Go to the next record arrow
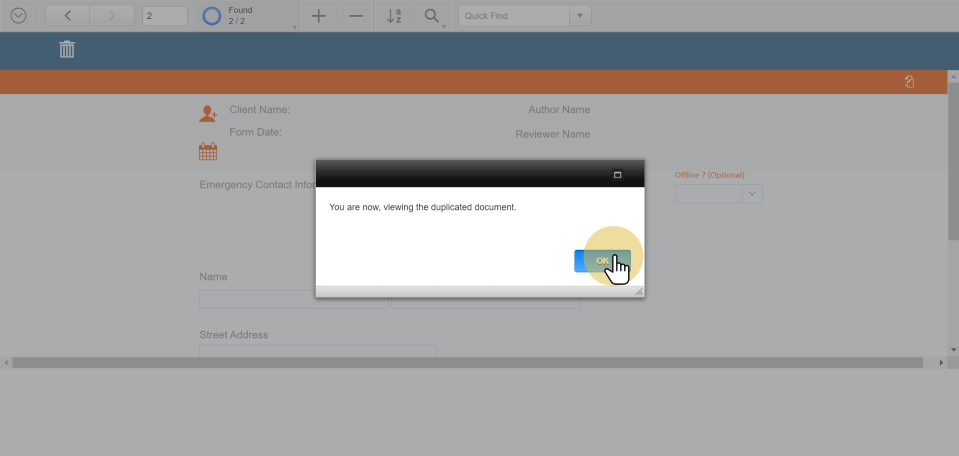The image size is (959, 456). point(111,16)
